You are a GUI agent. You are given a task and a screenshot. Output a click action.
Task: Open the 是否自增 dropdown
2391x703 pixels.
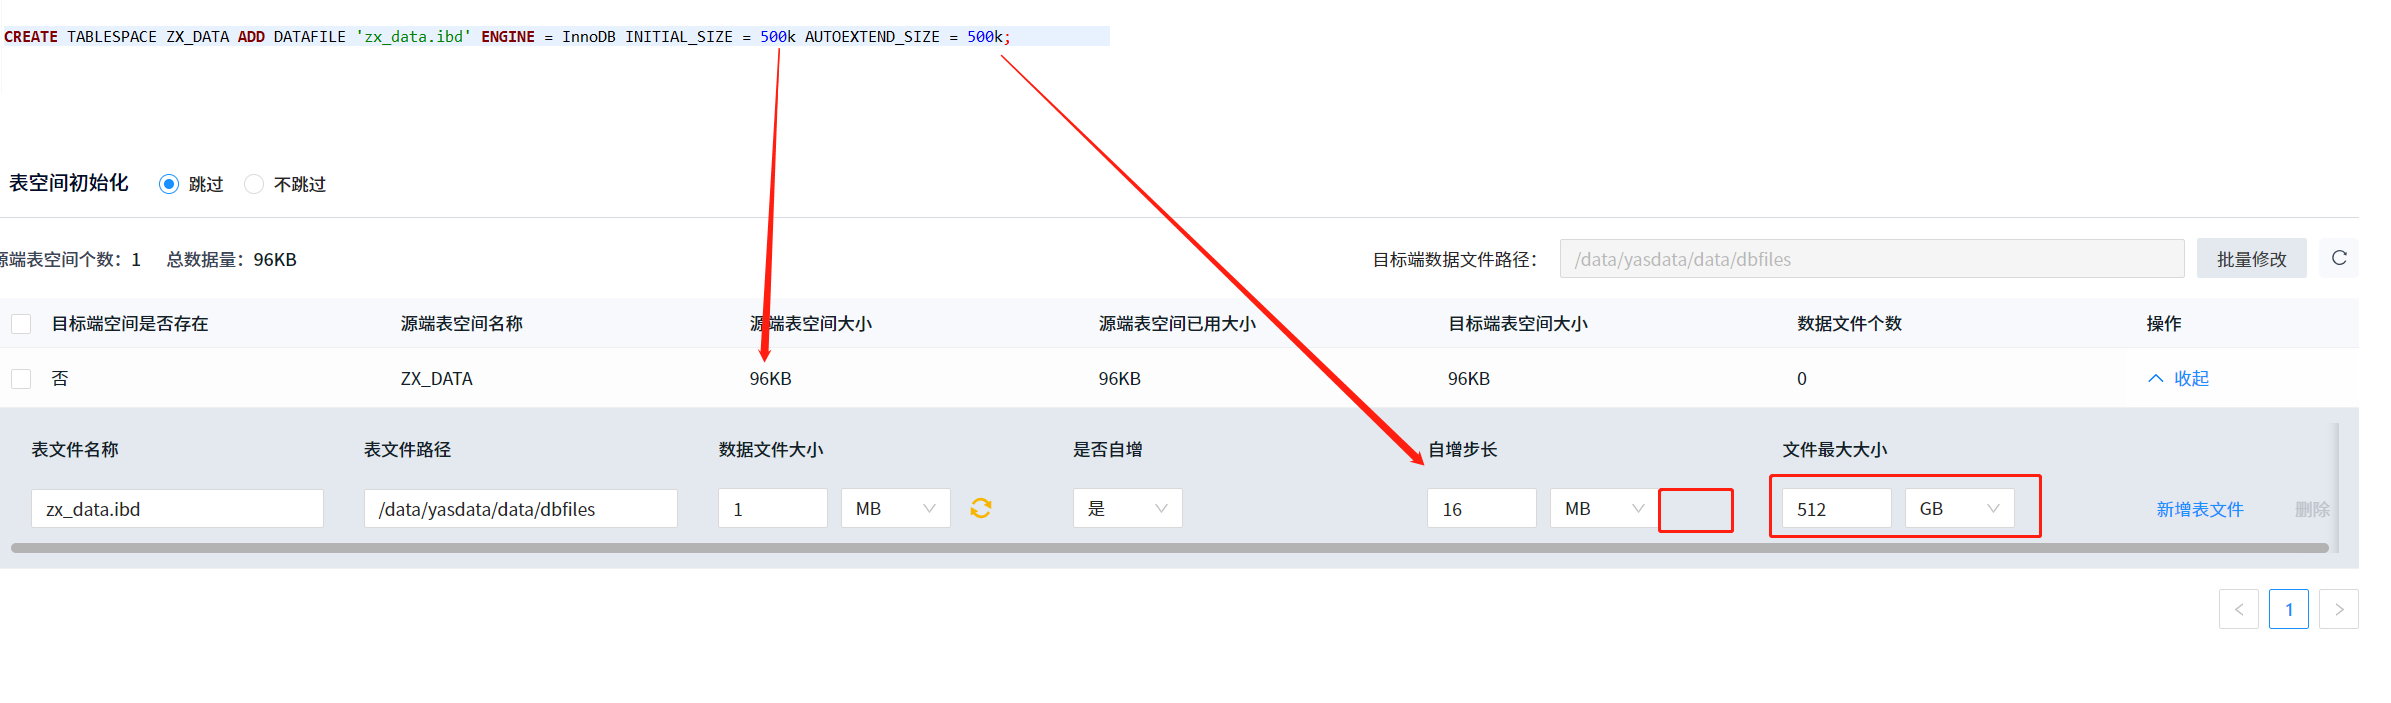coord(1127,508)
